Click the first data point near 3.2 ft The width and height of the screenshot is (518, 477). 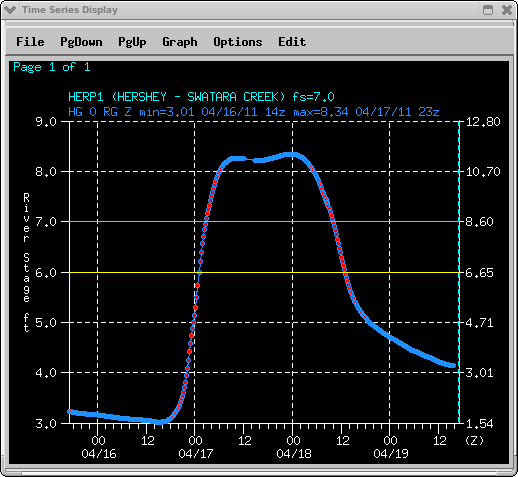click(x=70, y=412)
